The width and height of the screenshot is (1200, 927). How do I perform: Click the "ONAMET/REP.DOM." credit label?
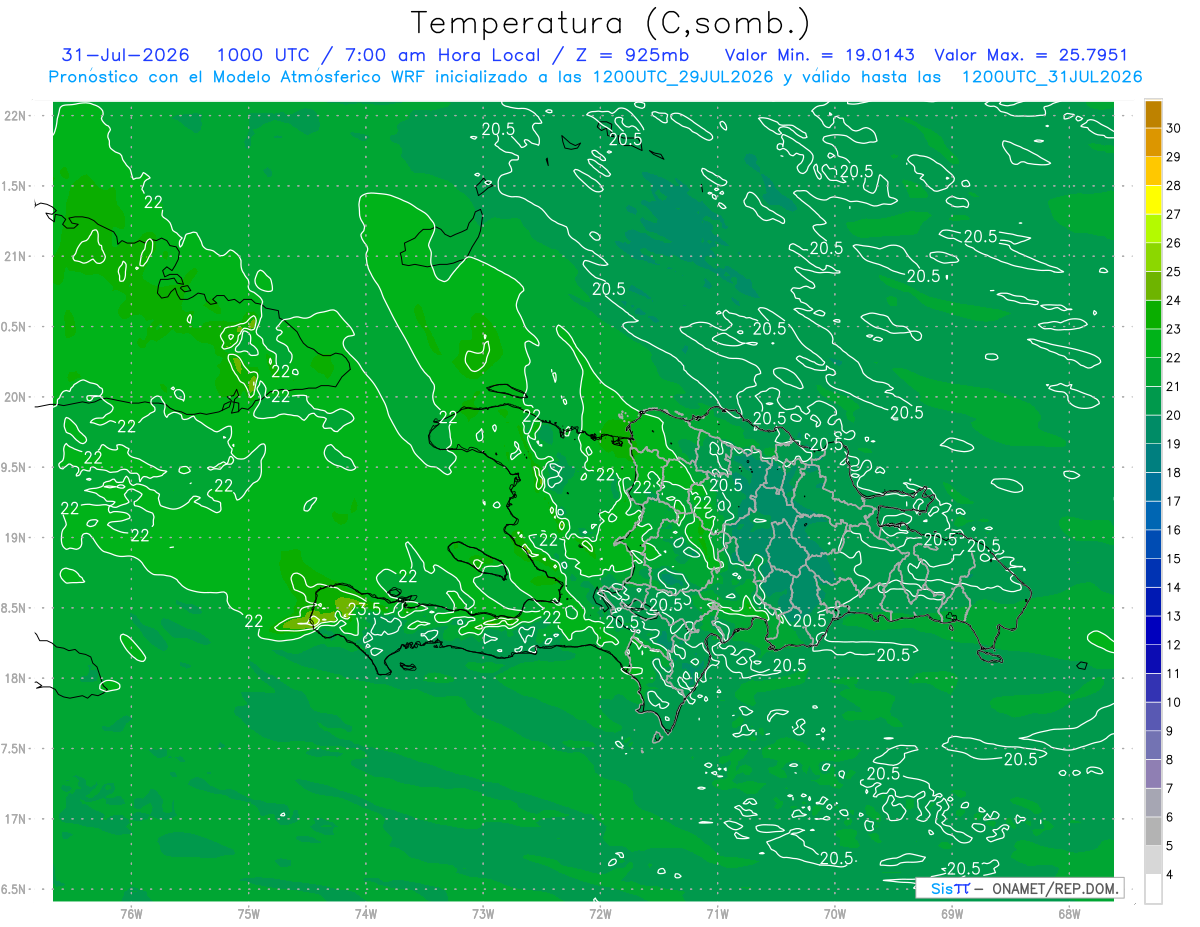point(1054,888)
